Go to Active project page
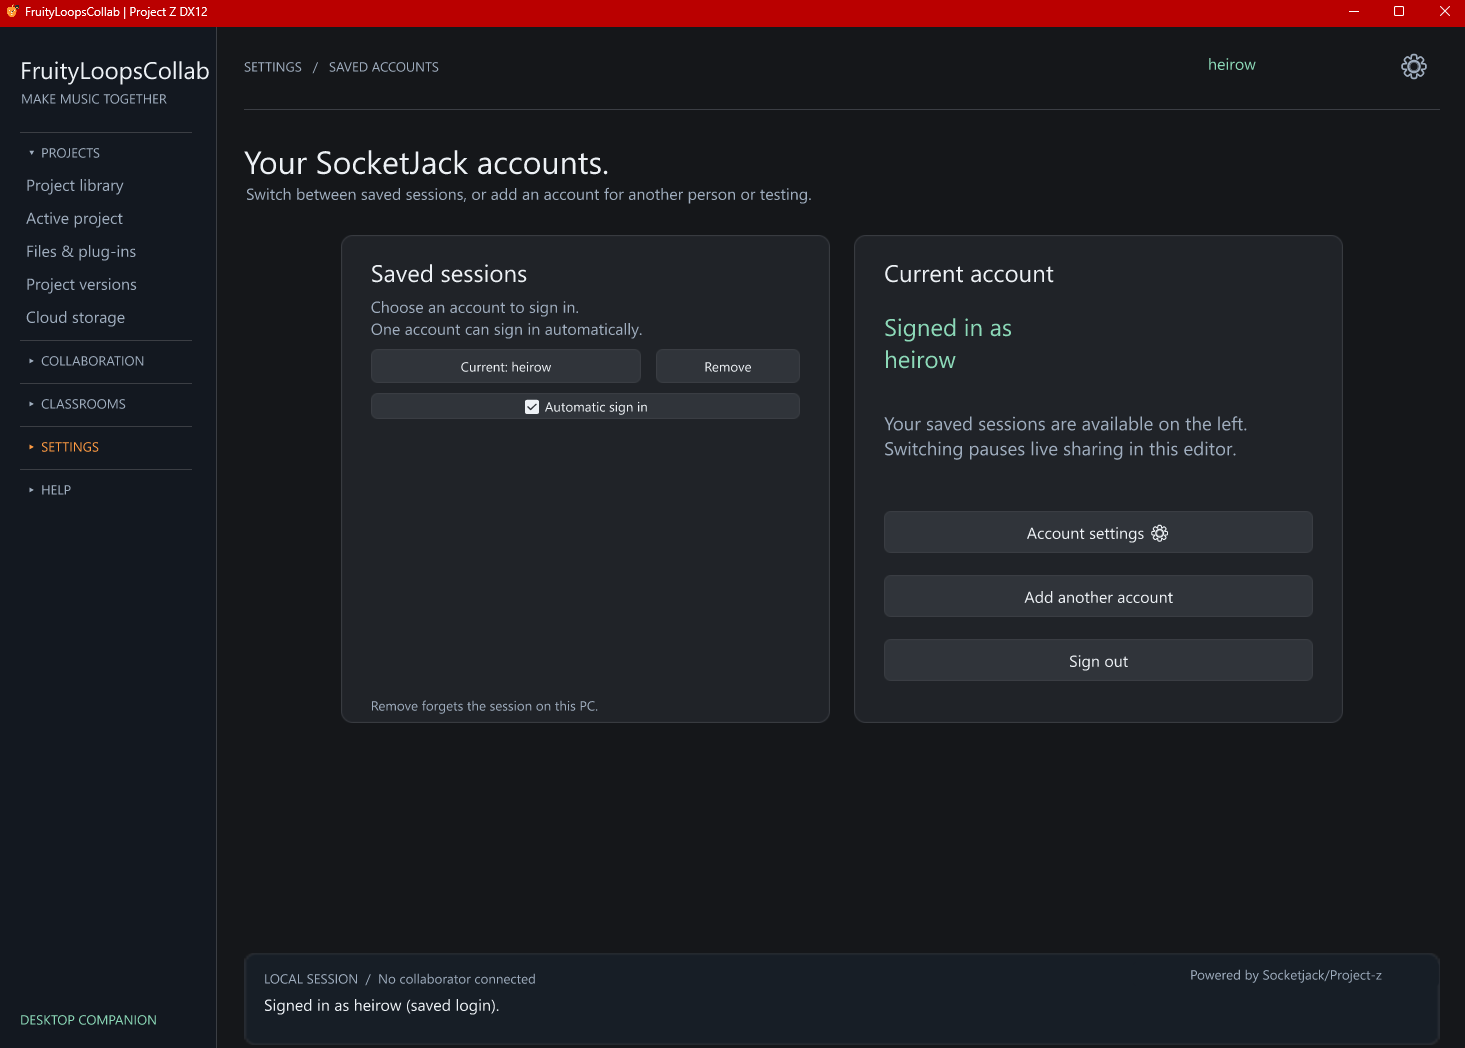The width and height of the screenshot is (1465, 1048). 74,219
